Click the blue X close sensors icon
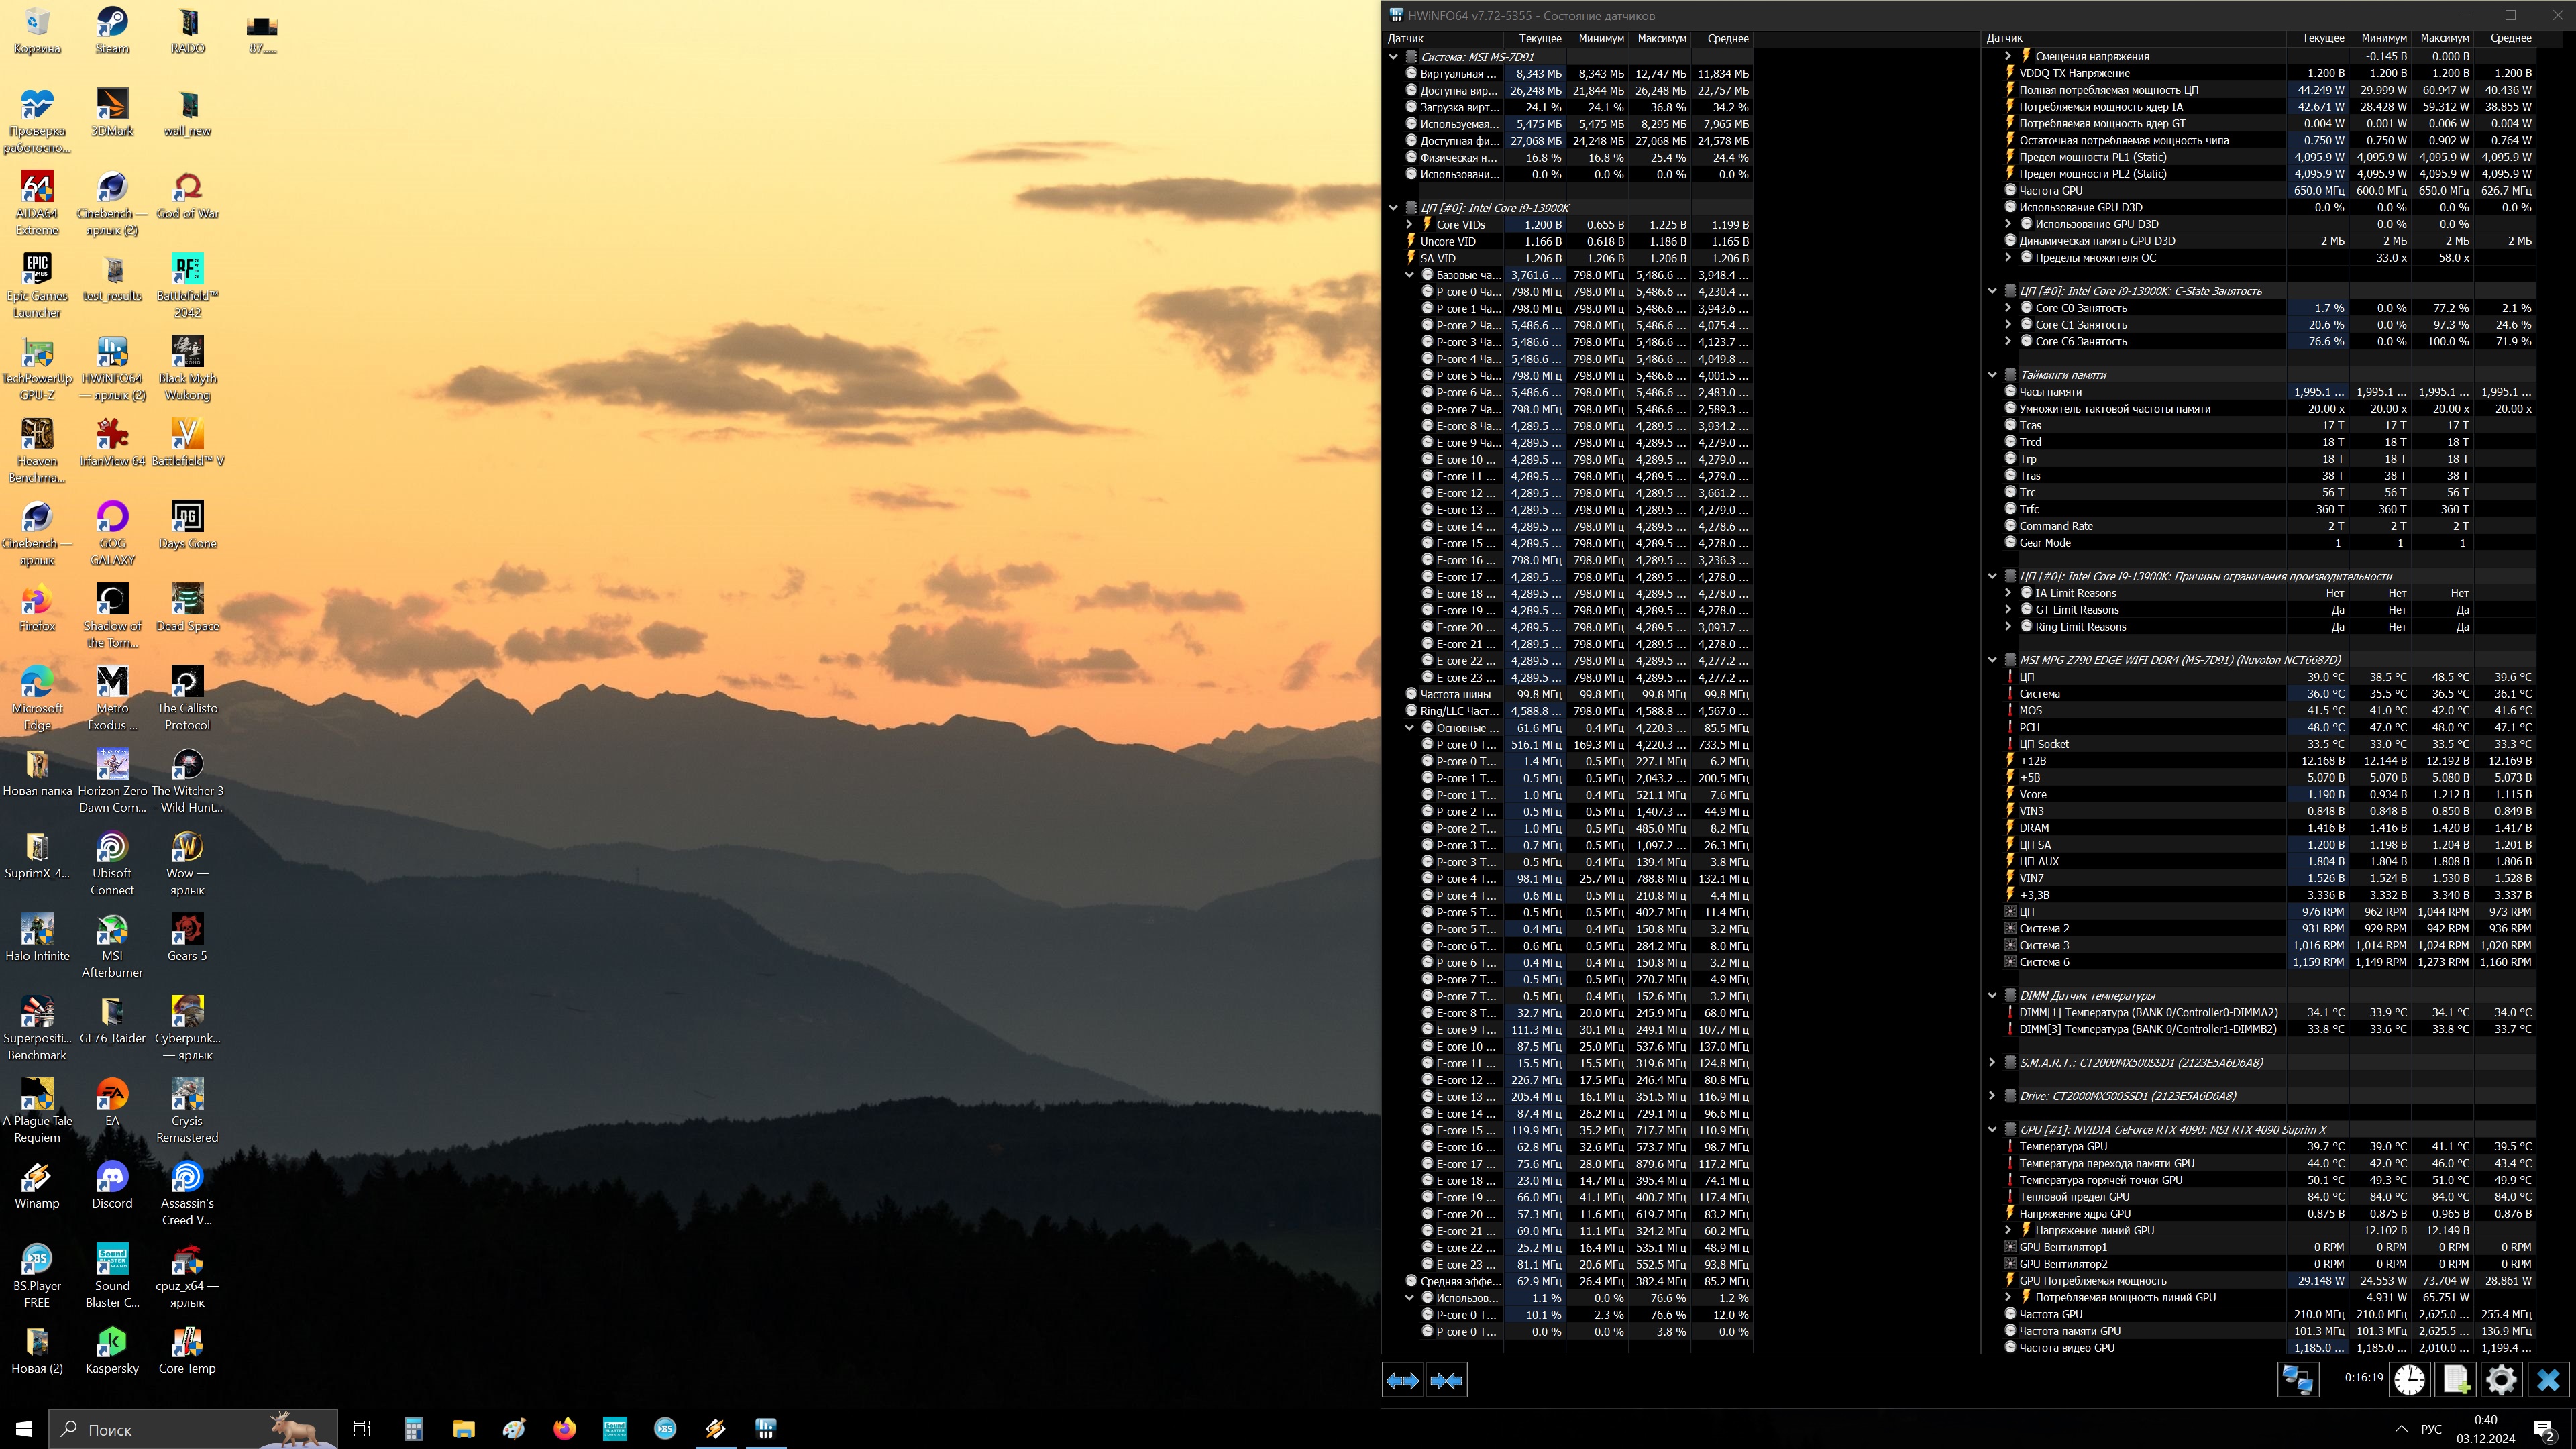This screenshot has height=1449, width=2576. pos(2548,1380)
